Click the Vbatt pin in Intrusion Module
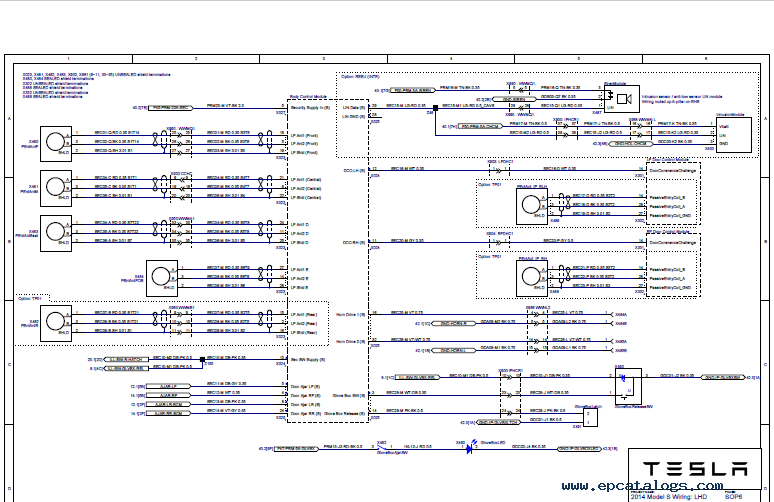 tap(724, 126)
